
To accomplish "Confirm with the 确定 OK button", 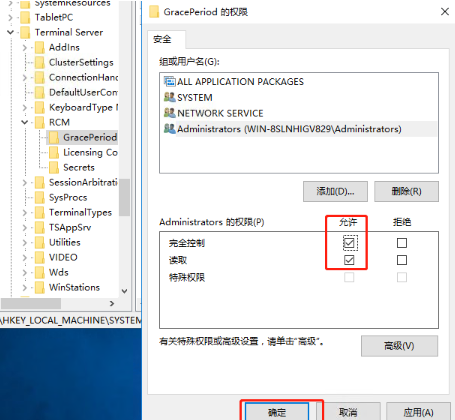I will 277,412.
